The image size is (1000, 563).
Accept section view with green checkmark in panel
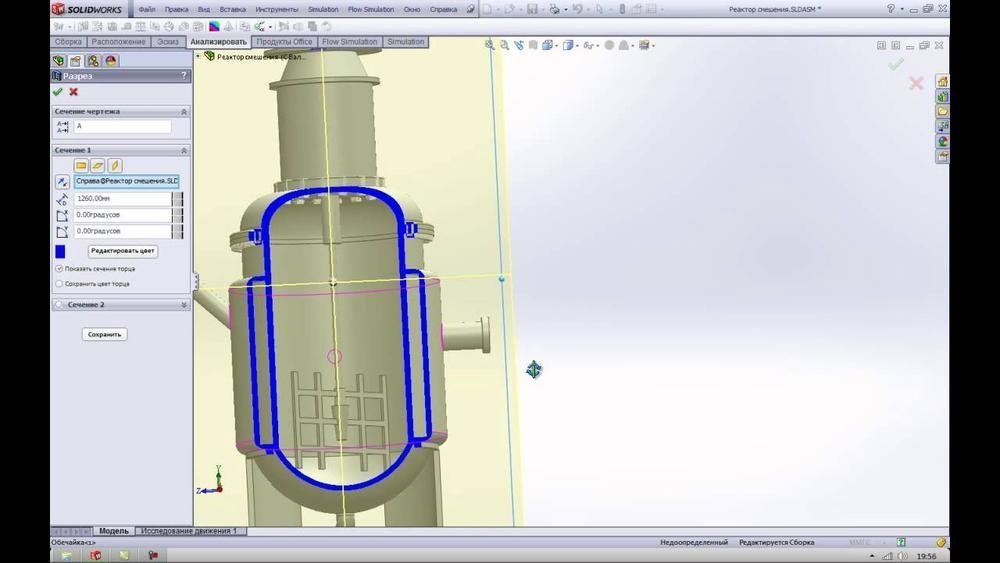[57, 92]
